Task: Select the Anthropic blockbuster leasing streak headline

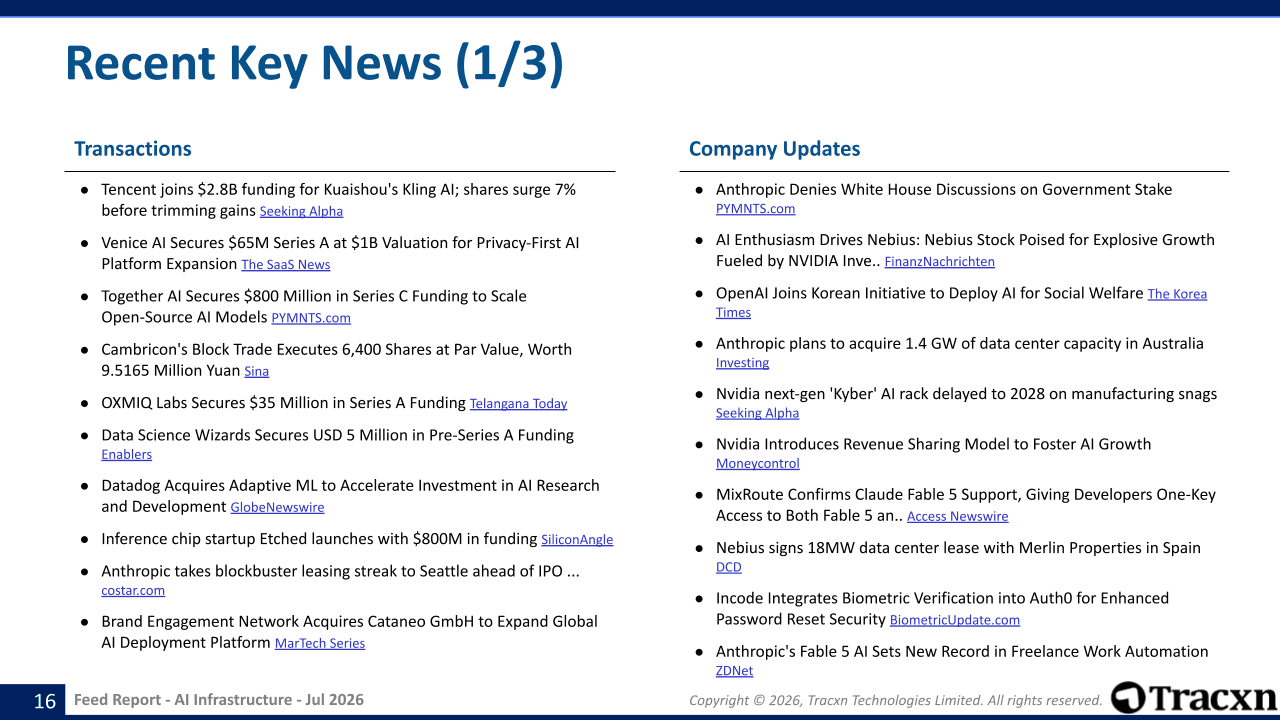Action: tap(341, 571)
